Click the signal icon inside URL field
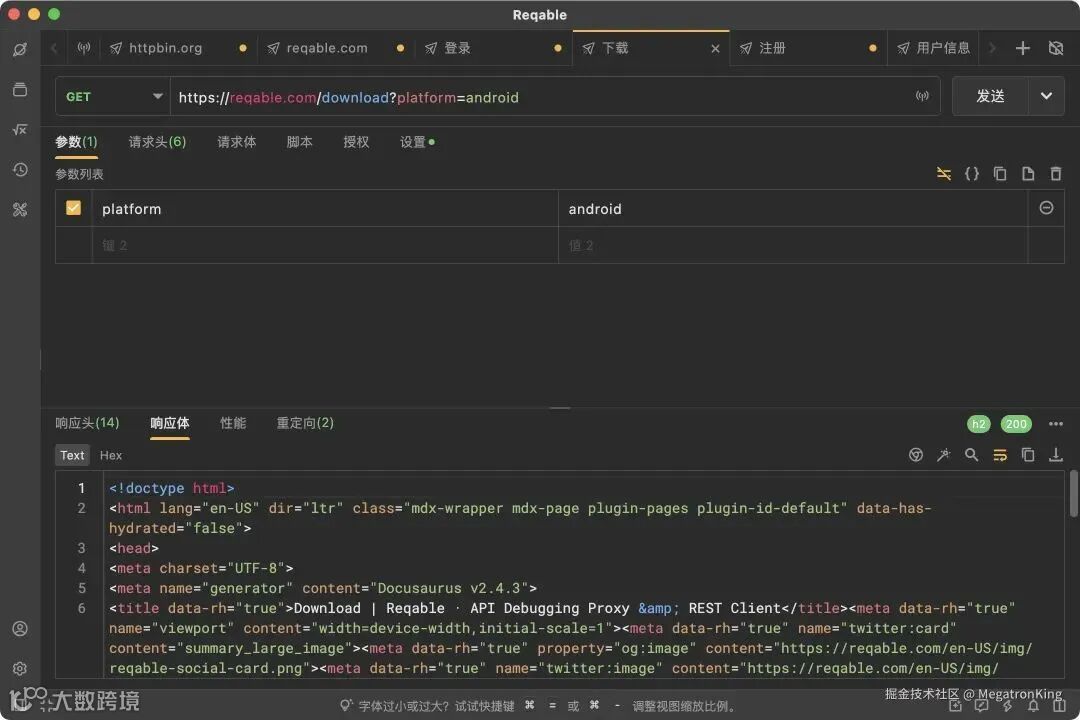Screen dimensions: 1080x720 (922, 96)
